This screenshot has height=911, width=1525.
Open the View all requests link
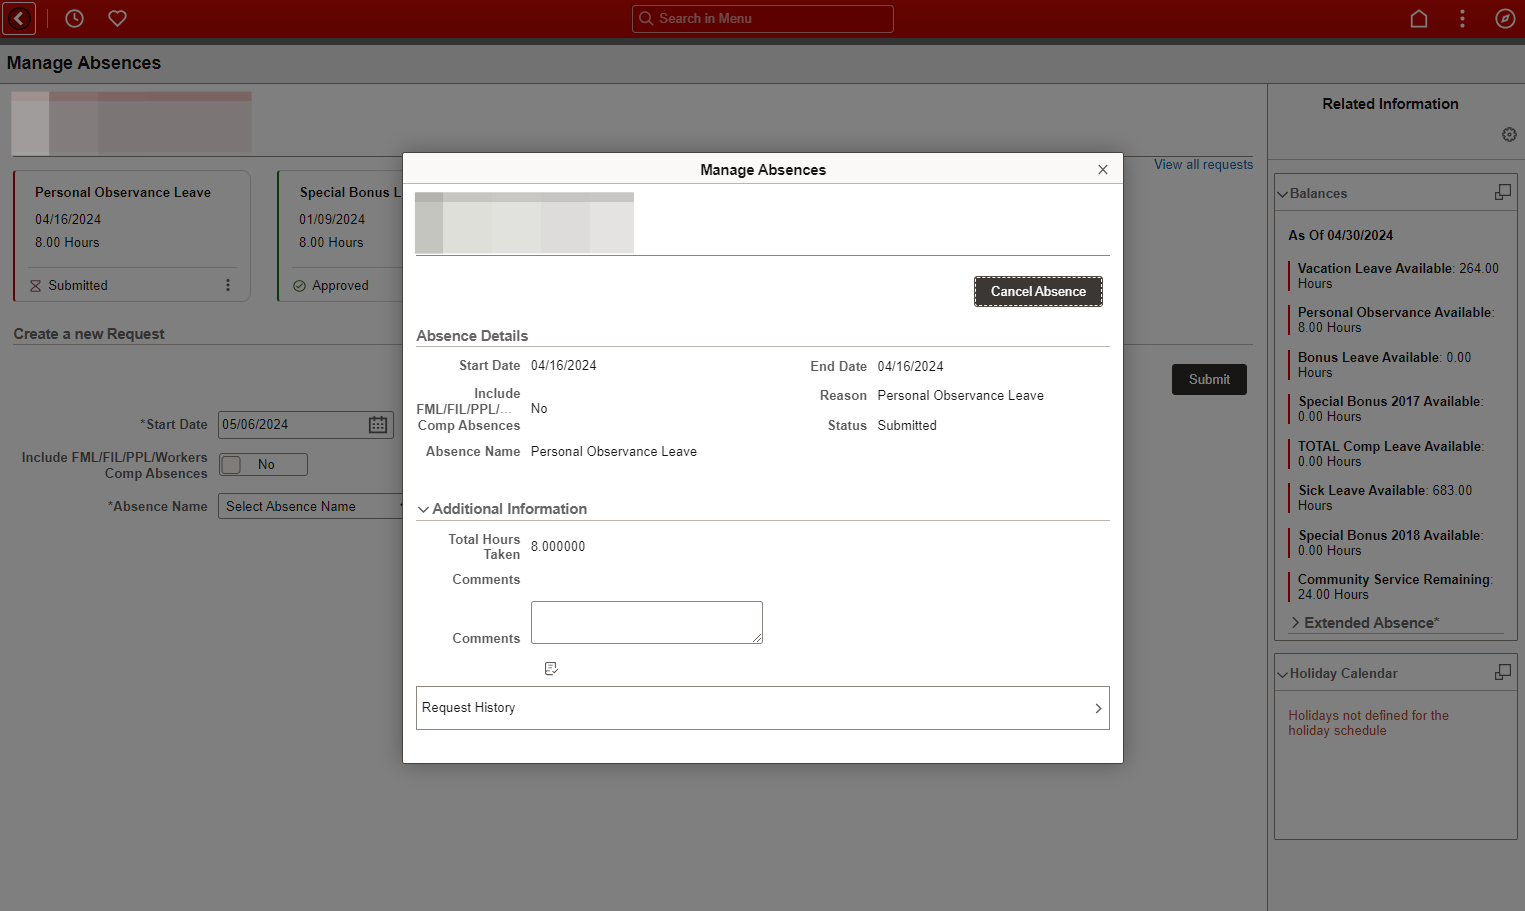1203,164
